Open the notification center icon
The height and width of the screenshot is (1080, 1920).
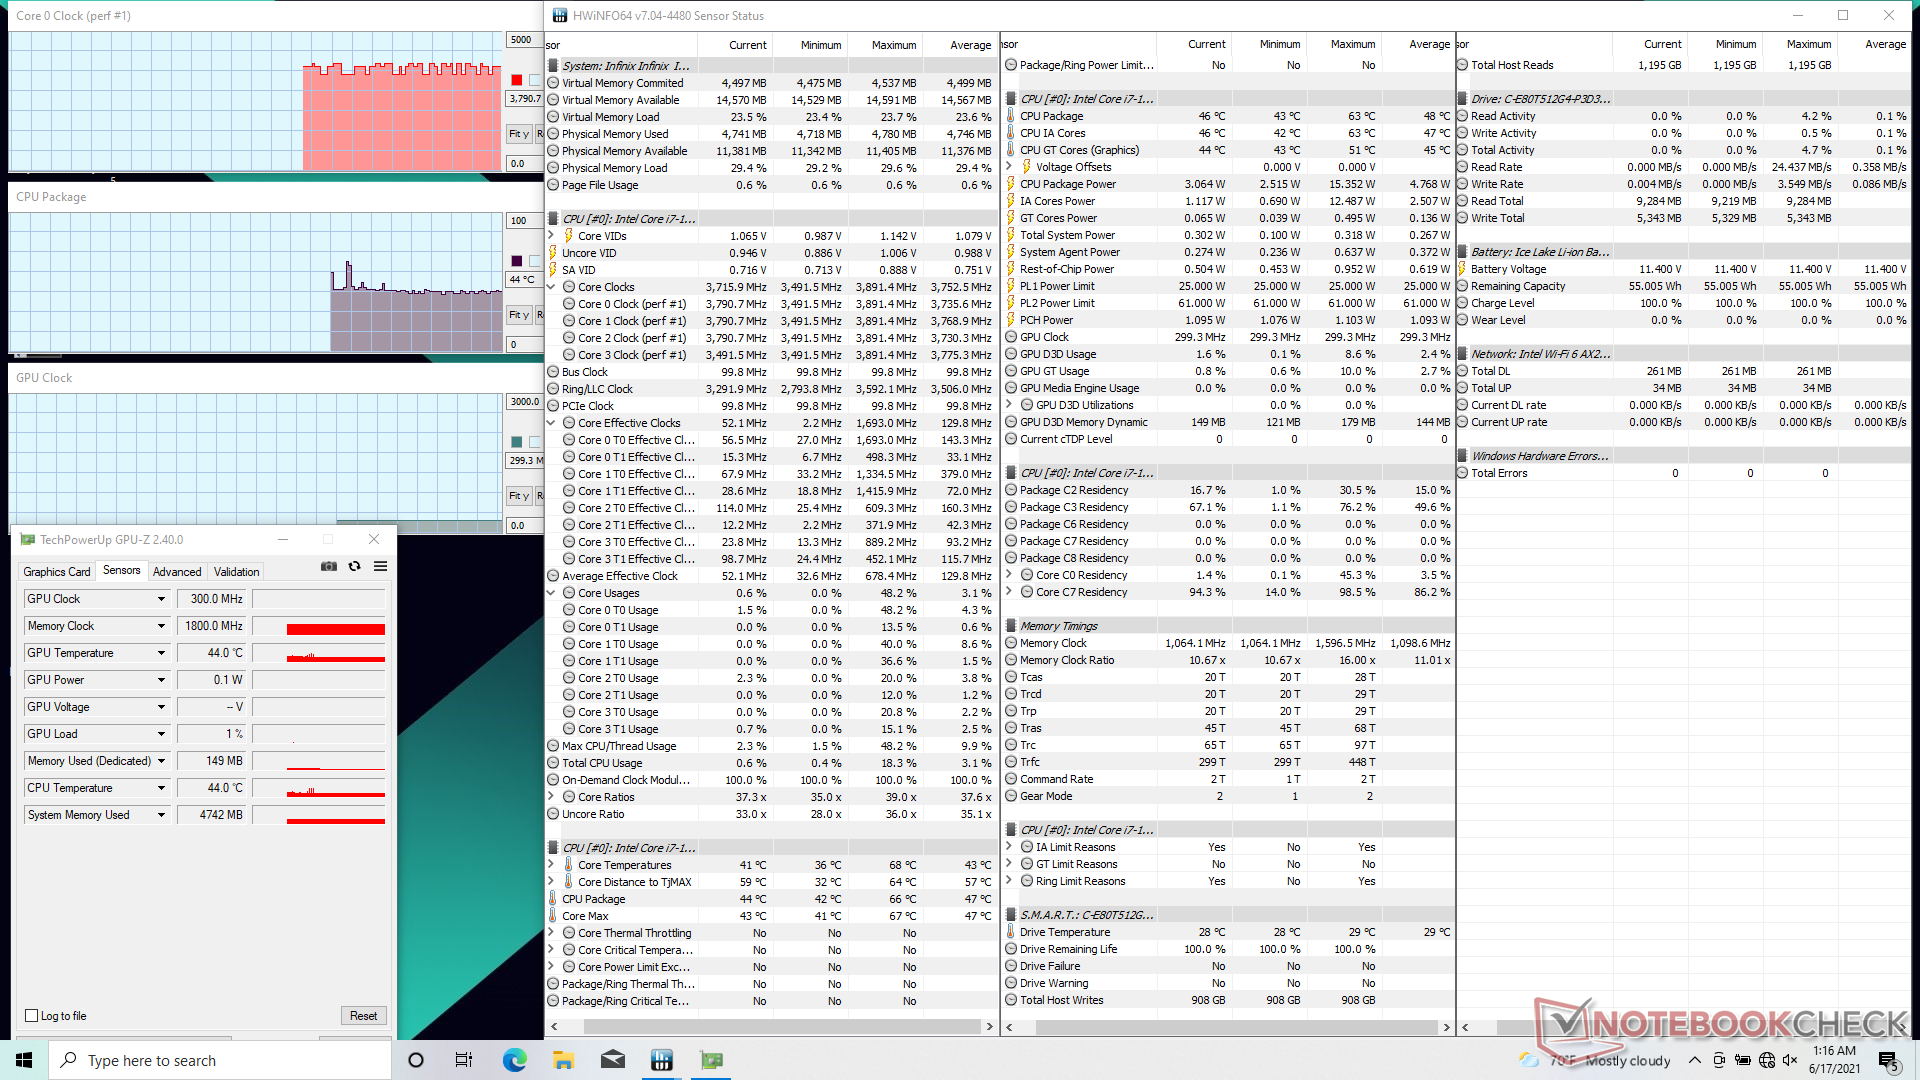pos(1887,1060)
